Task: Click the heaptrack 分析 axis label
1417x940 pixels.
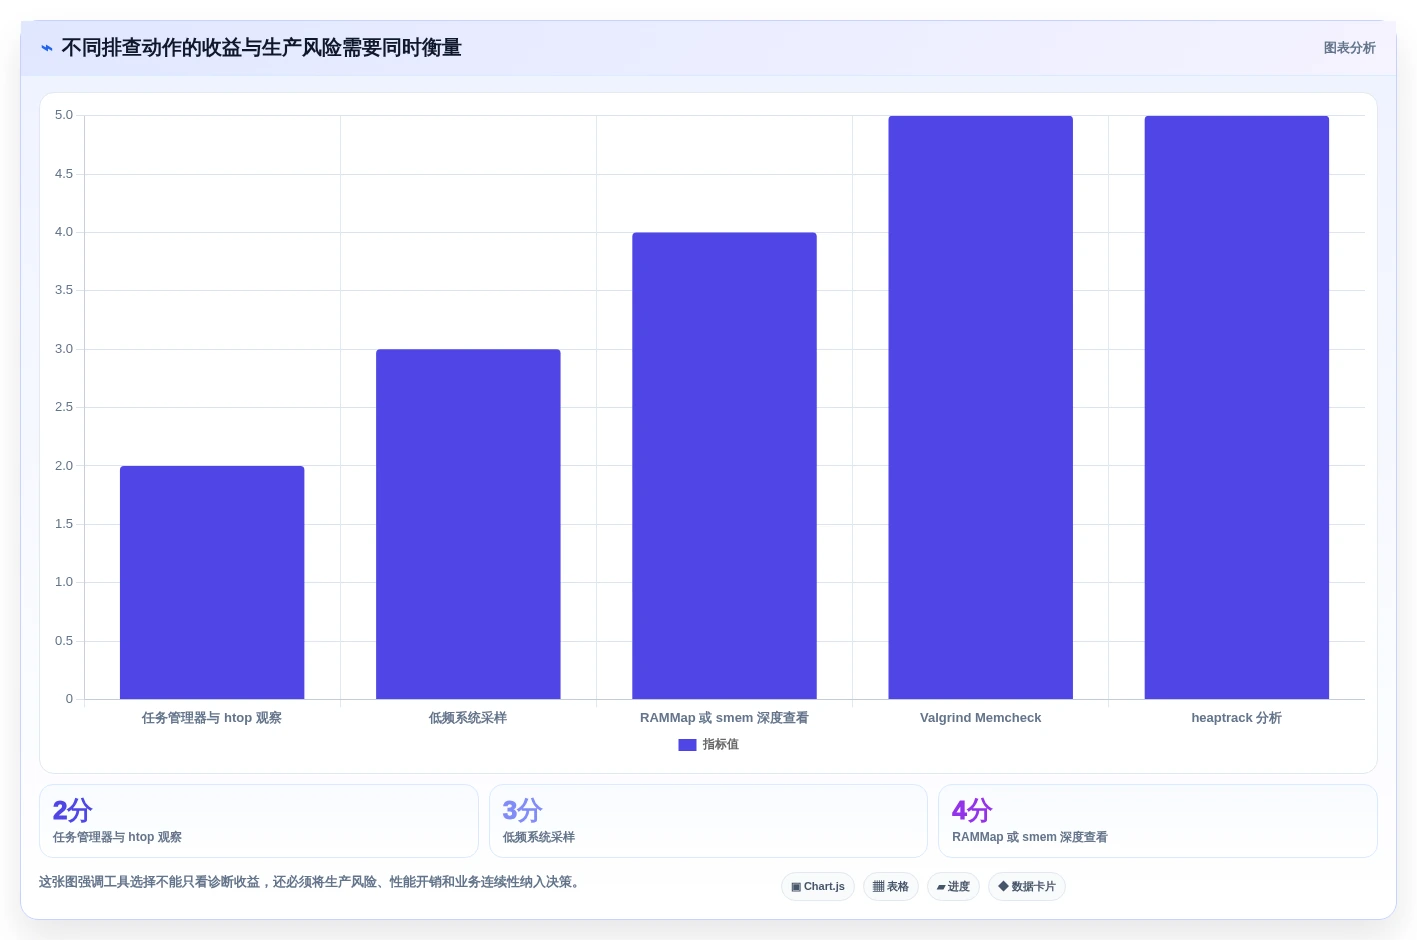Action: coord(1236,718)
